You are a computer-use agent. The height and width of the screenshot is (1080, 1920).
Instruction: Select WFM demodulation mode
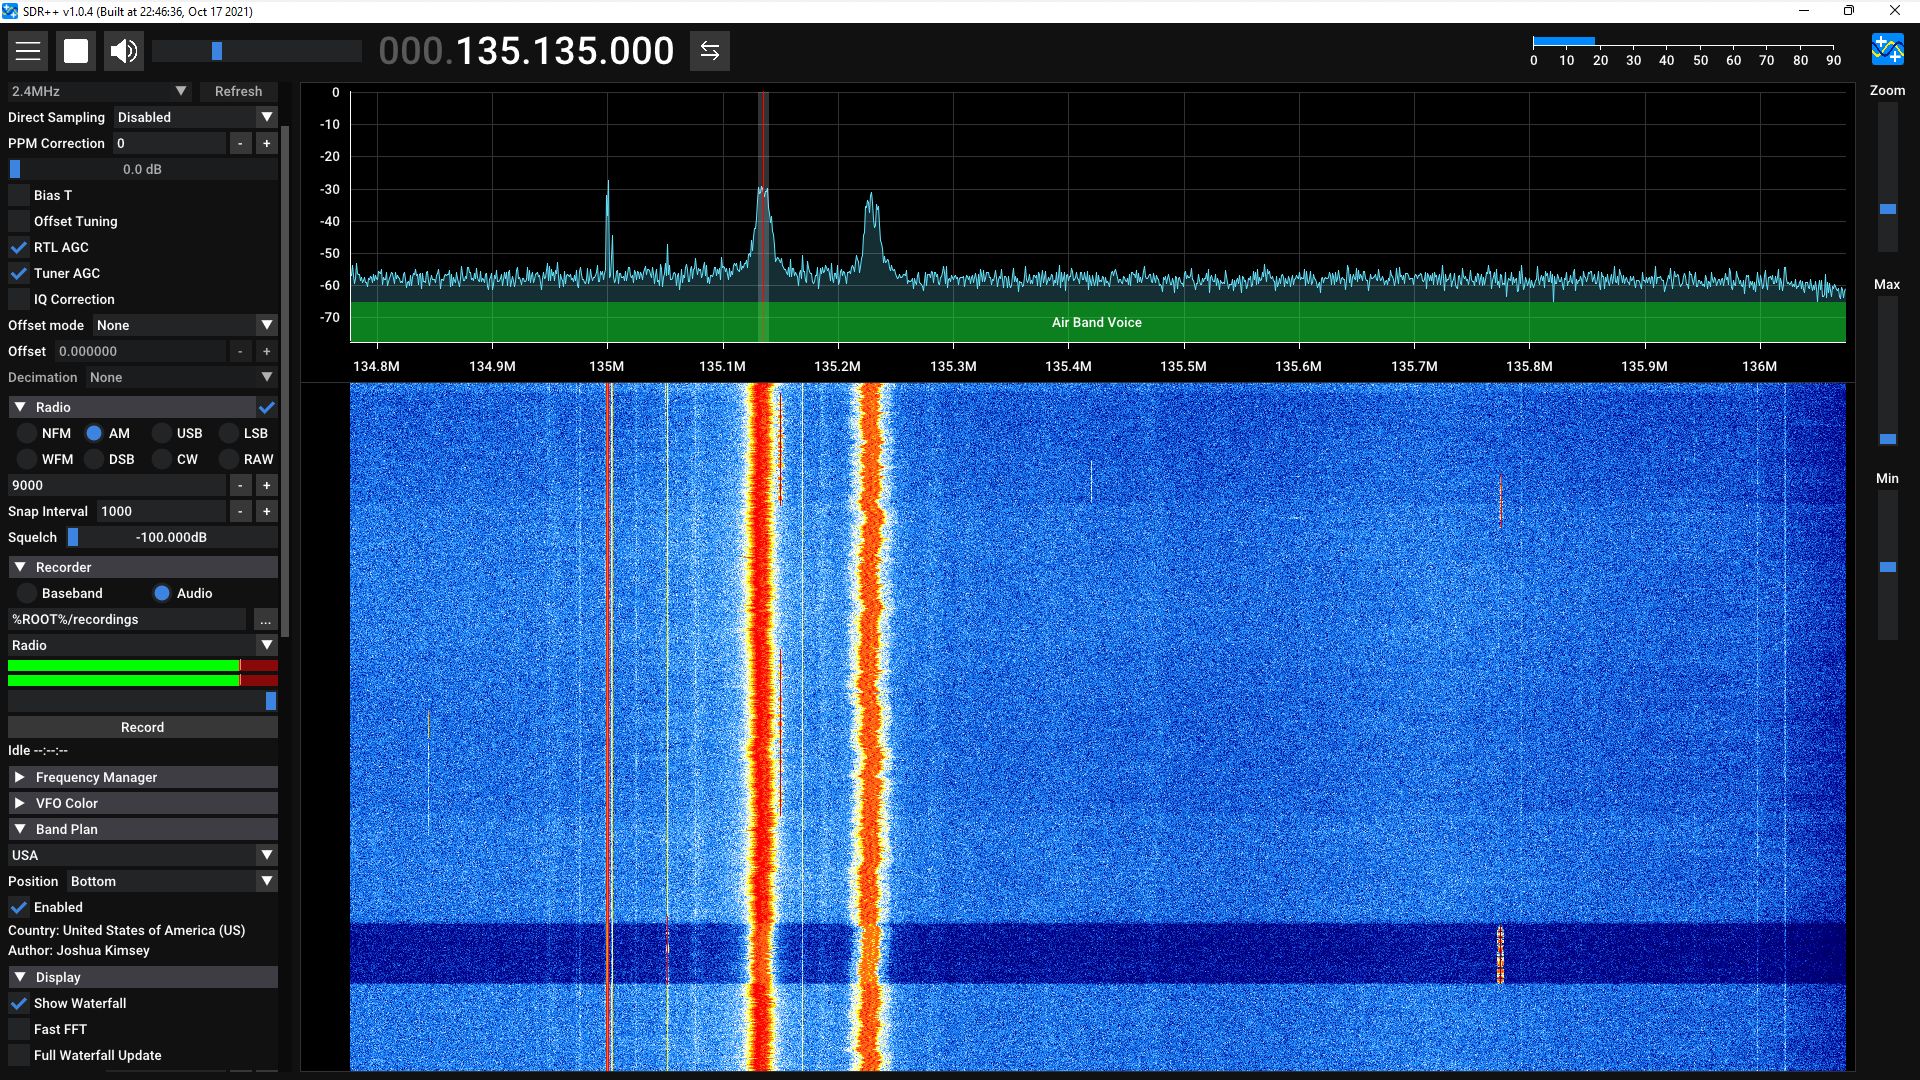tap(27, 459)
